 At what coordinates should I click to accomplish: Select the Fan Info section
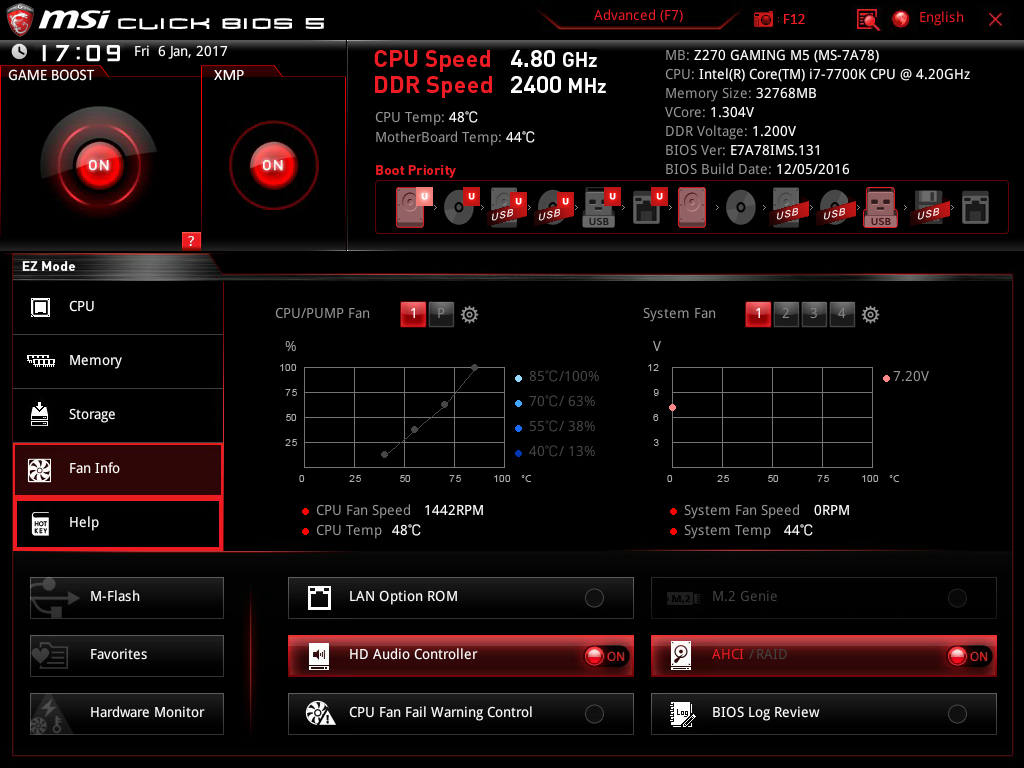(x=118, y=469)
